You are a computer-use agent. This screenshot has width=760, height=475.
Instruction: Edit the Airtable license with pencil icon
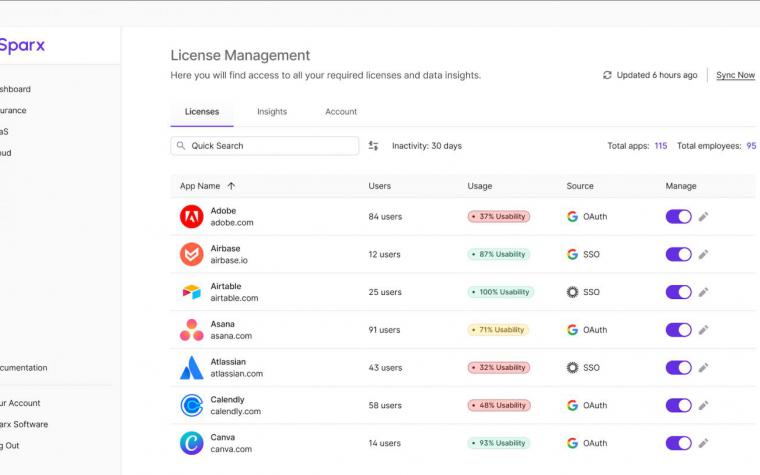(703, 292)
